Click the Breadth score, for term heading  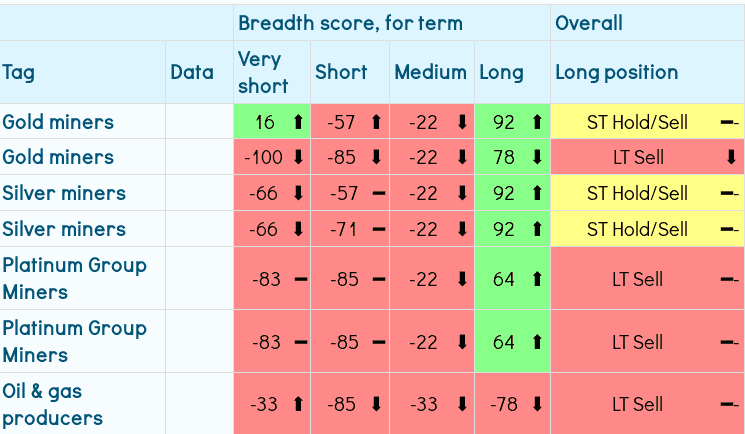(x=349, y=22)
